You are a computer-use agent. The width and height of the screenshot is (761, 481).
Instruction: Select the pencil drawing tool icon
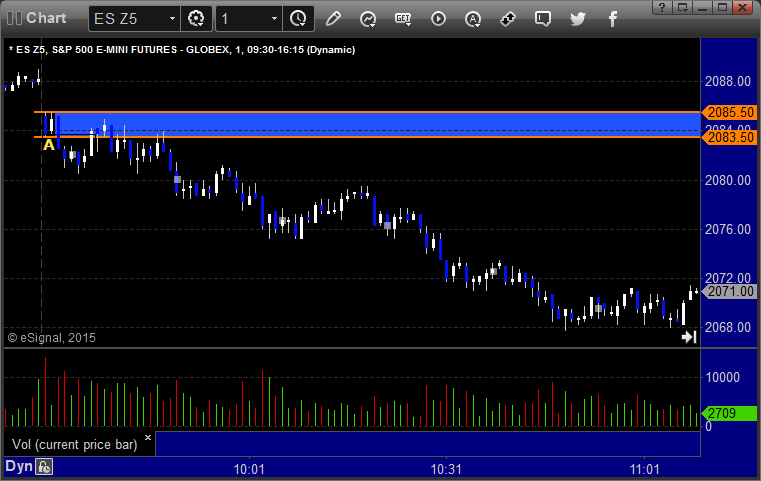[333, 19]
